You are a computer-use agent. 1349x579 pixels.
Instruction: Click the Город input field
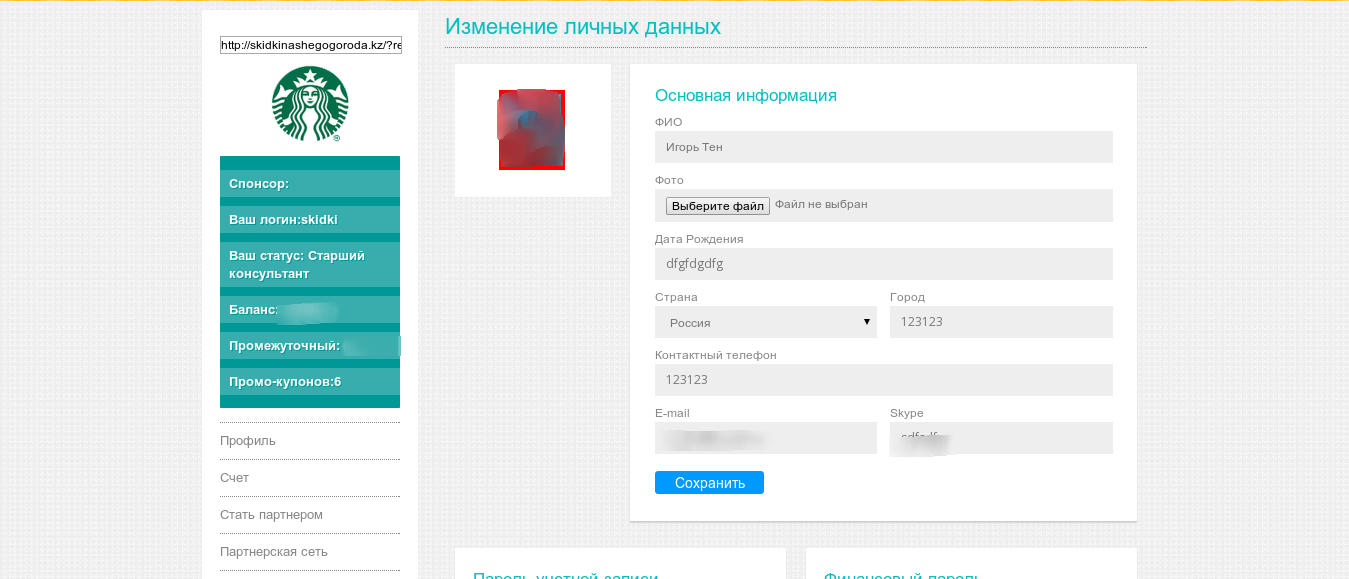(1001, 322)
